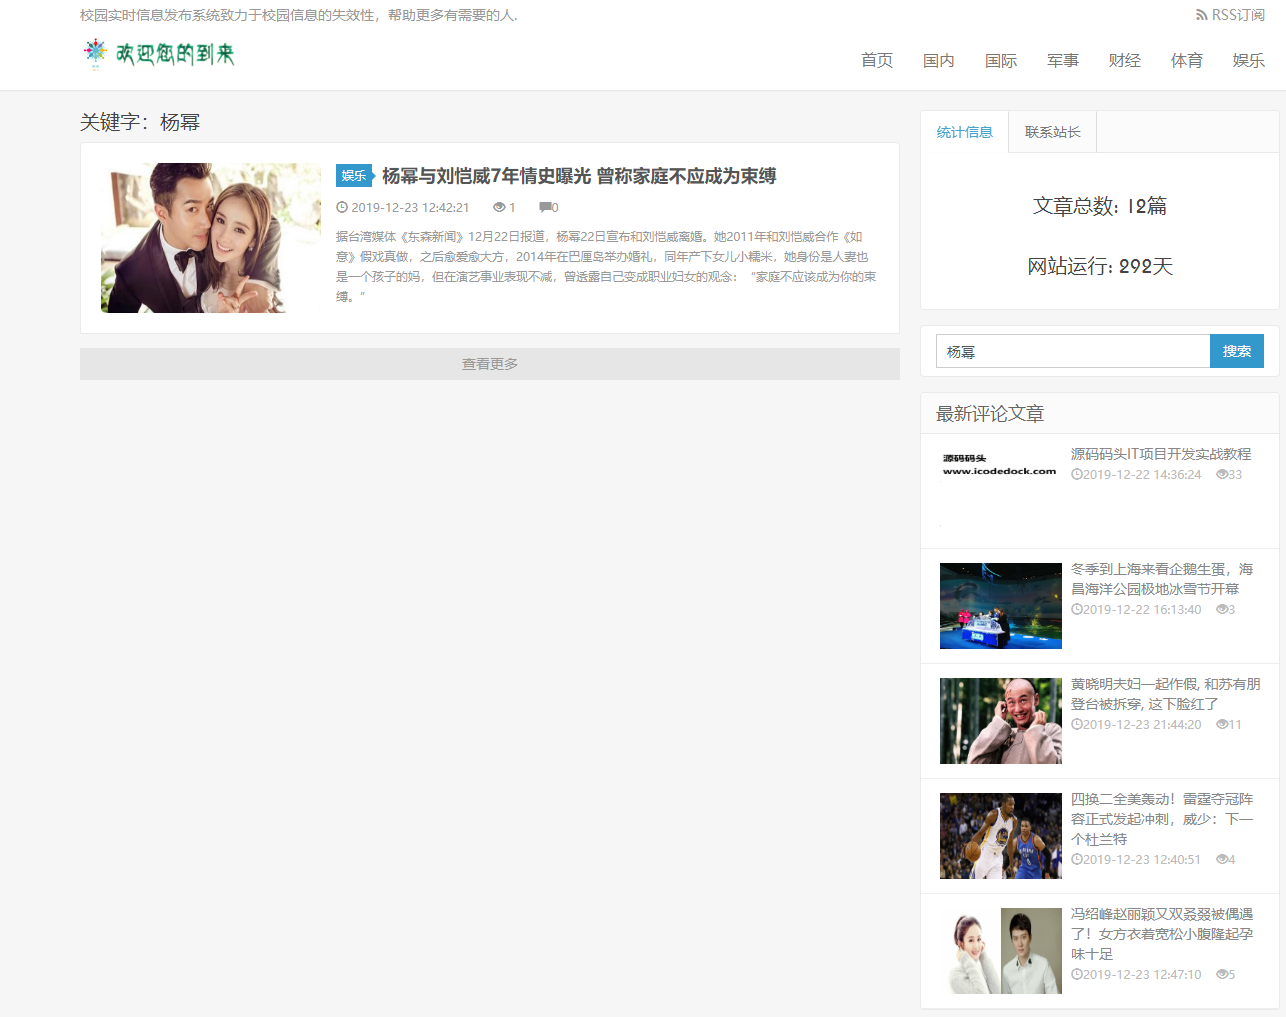Open the 财经 section in the navigation

point(1124,60)
